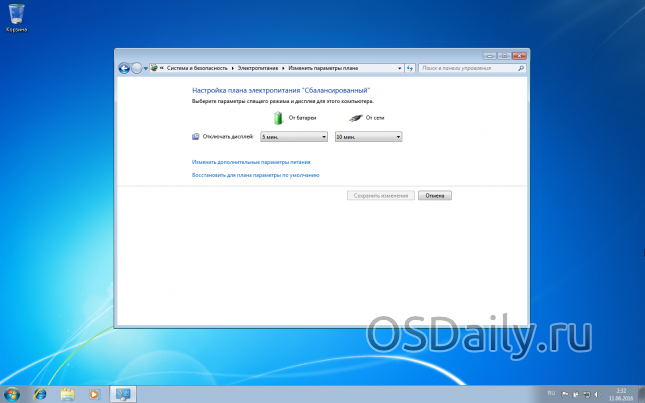The width and height of the screenshot is (645, 403).
Task: Click the Windows Start button
Action: [12, 392]
